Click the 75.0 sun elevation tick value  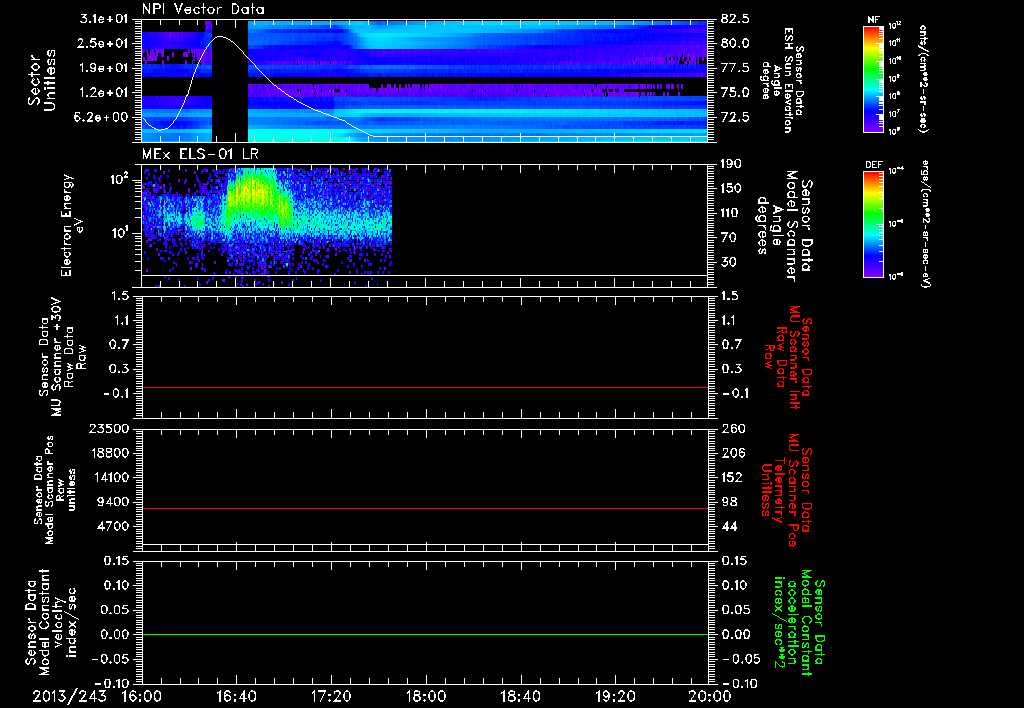point(735,93)
